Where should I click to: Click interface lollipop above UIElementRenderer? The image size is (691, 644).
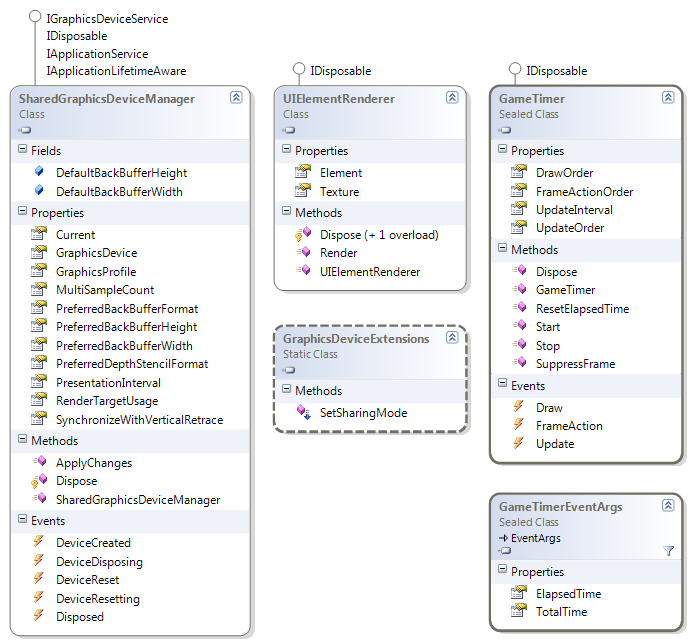click(x=299, y=69)
